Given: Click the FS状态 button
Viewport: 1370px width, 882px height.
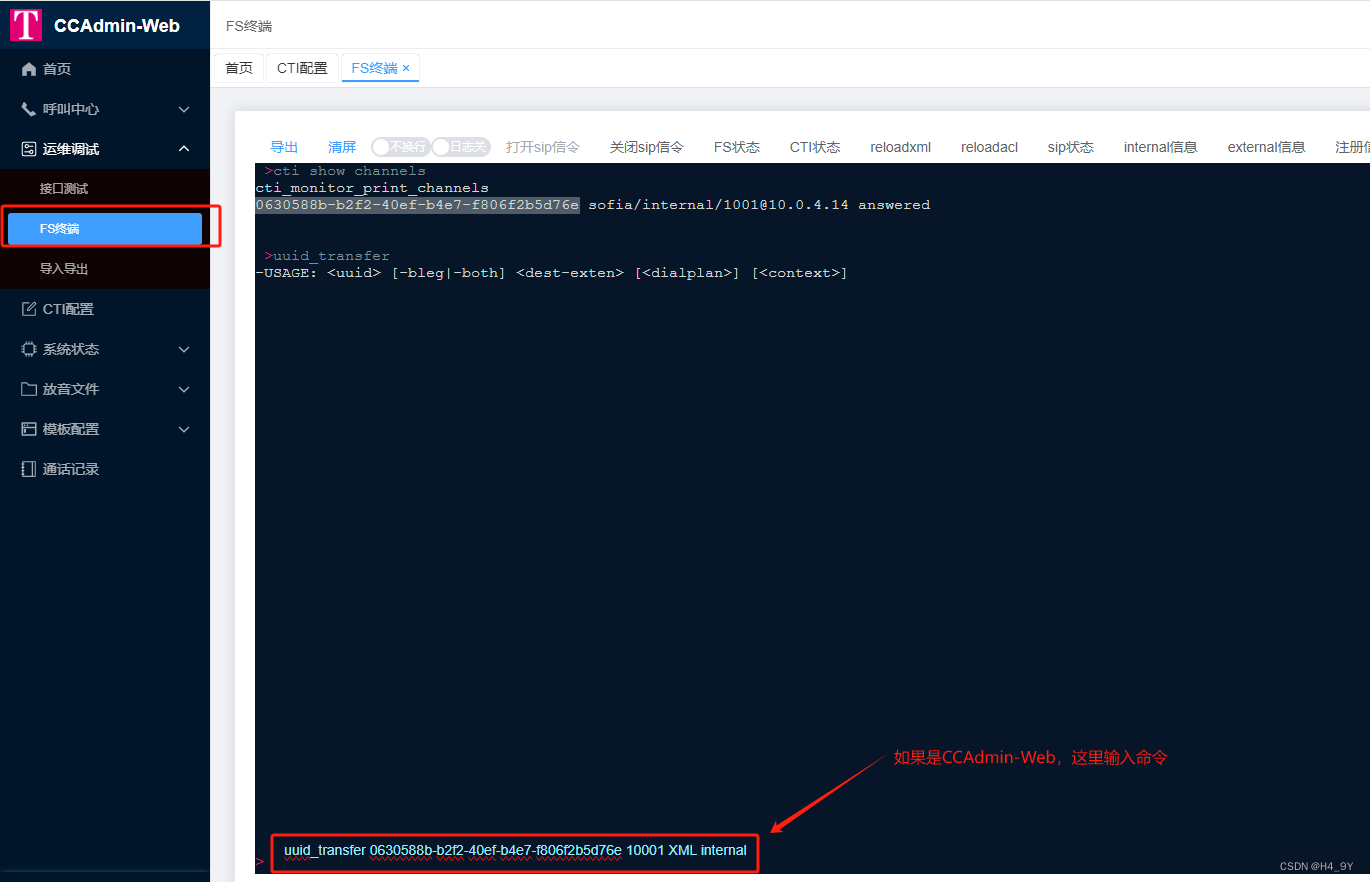Looking at the screenshot, I should coord(737,147).
